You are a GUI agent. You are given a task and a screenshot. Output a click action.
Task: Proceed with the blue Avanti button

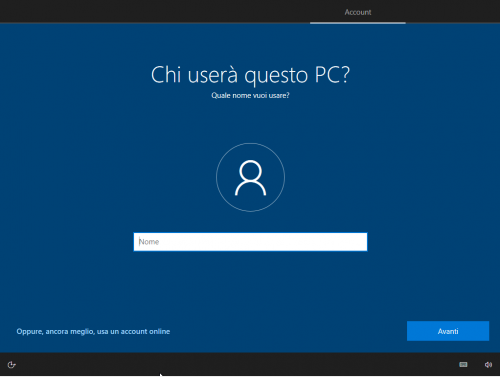click(x=448, y=331)
